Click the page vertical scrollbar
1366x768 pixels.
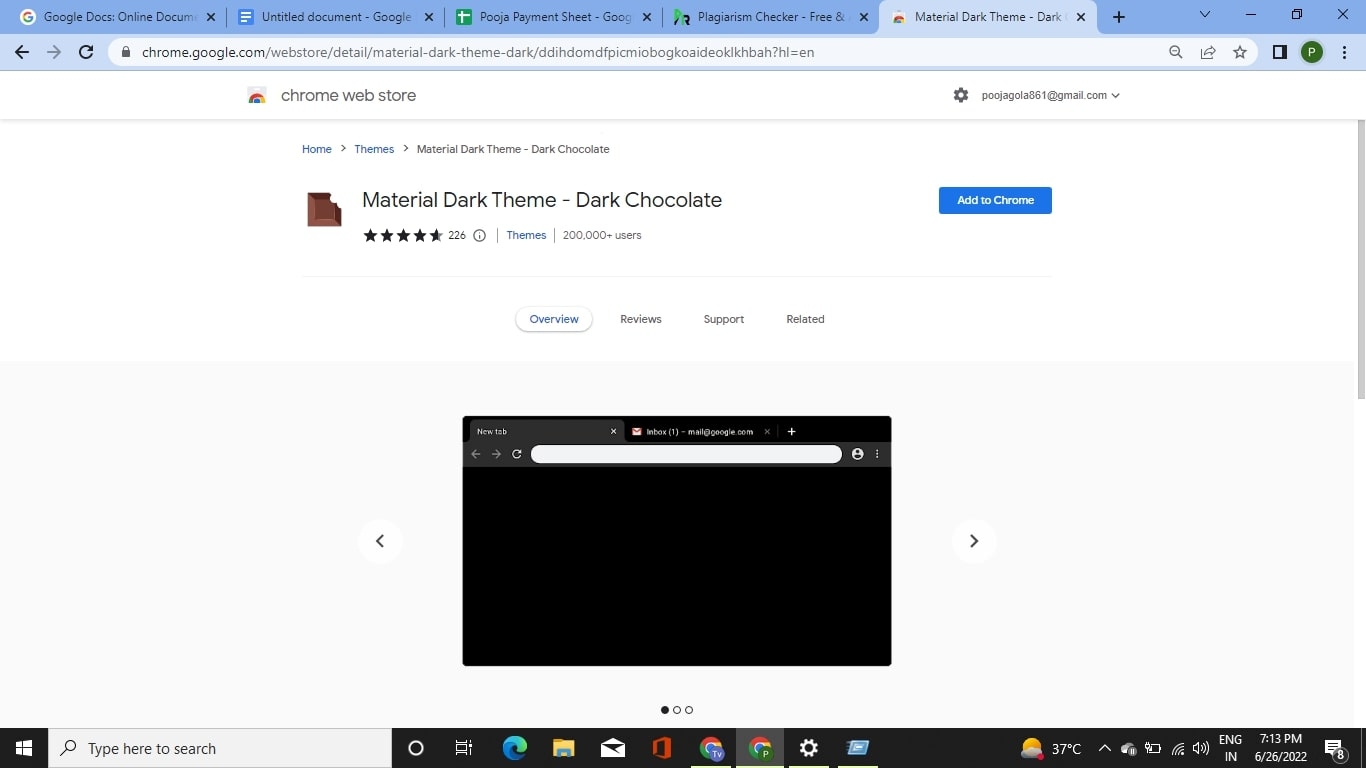pos(1360,260)
